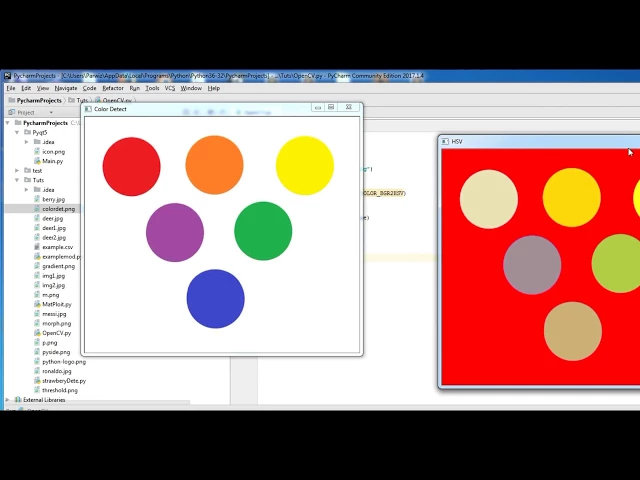Viewport: 640px width, 480px height.
Task: Select img2.jpg in project tree
Action: pos(53,285)
